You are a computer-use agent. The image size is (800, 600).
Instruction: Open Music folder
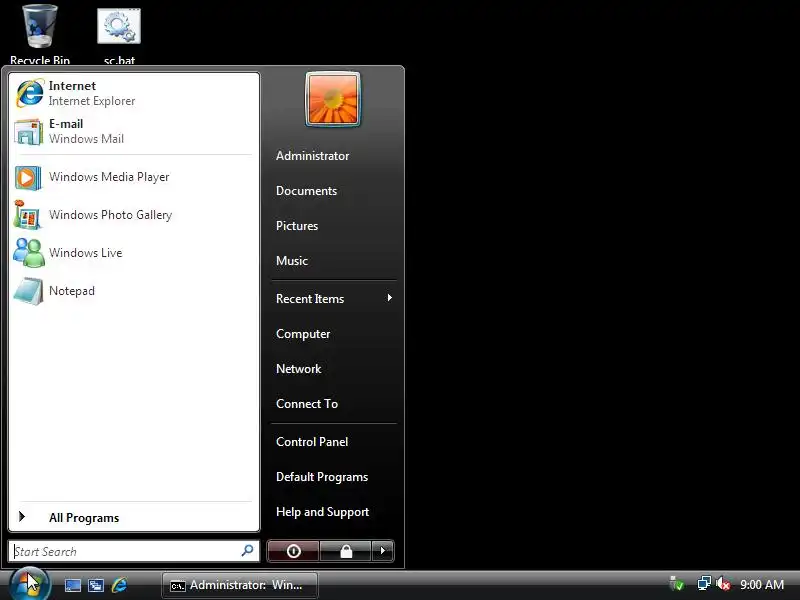[292, 261]
